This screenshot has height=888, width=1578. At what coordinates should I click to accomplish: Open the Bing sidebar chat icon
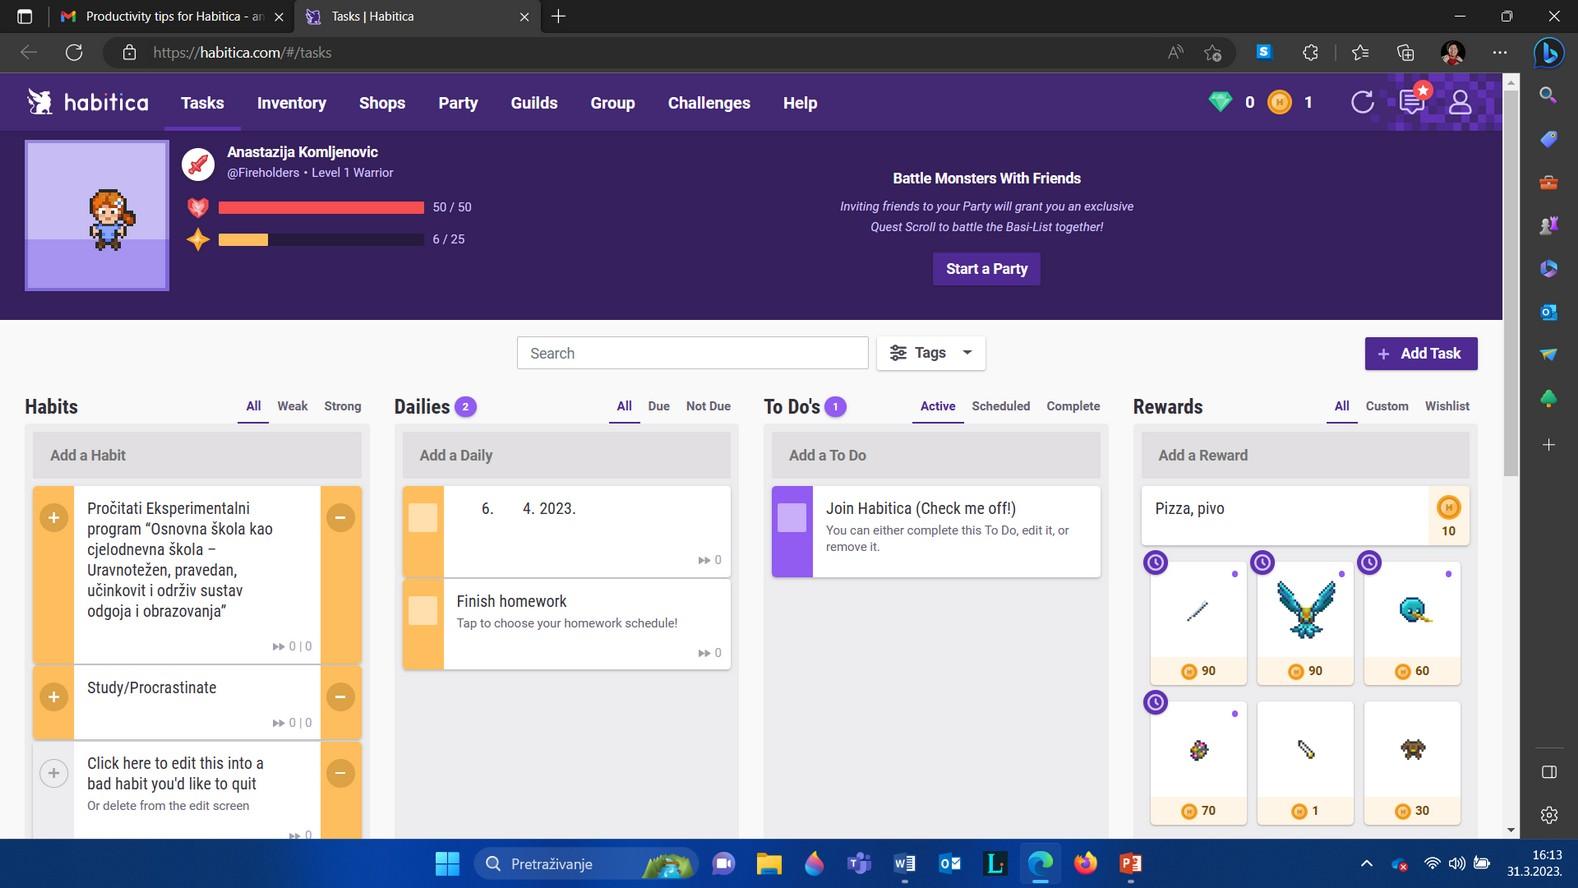point(1548,52)
